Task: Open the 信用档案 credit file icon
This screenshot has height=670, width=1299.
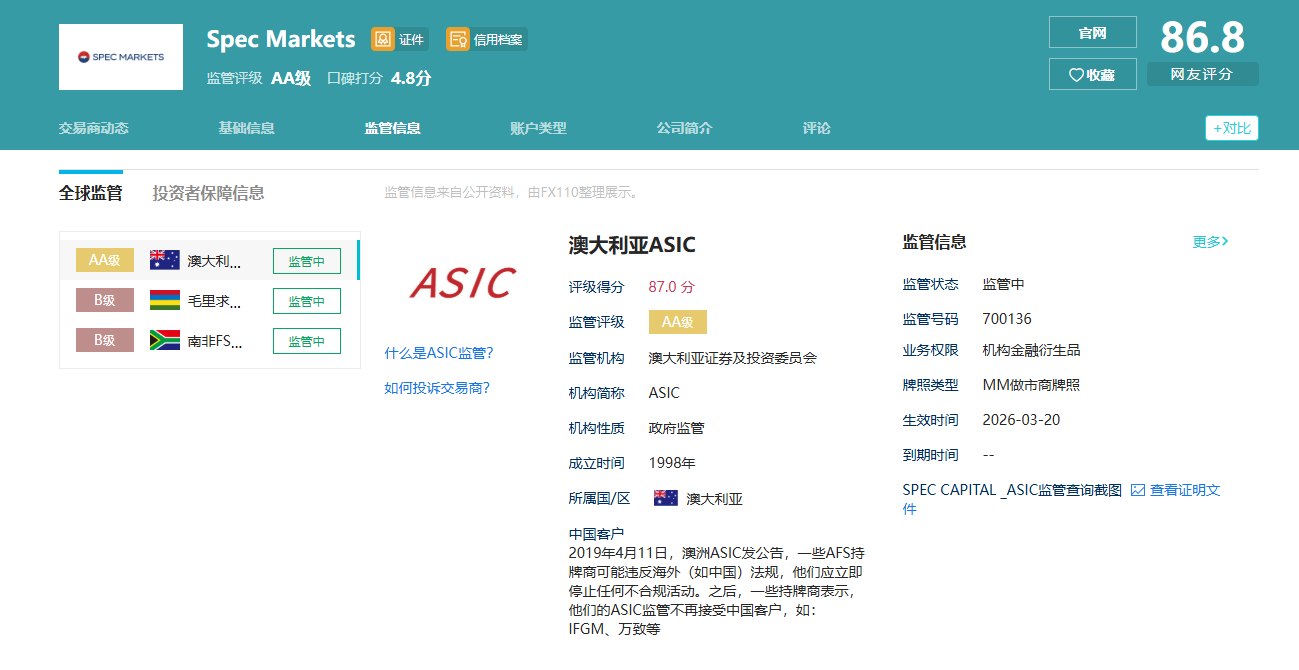Action: pos(458,39)
